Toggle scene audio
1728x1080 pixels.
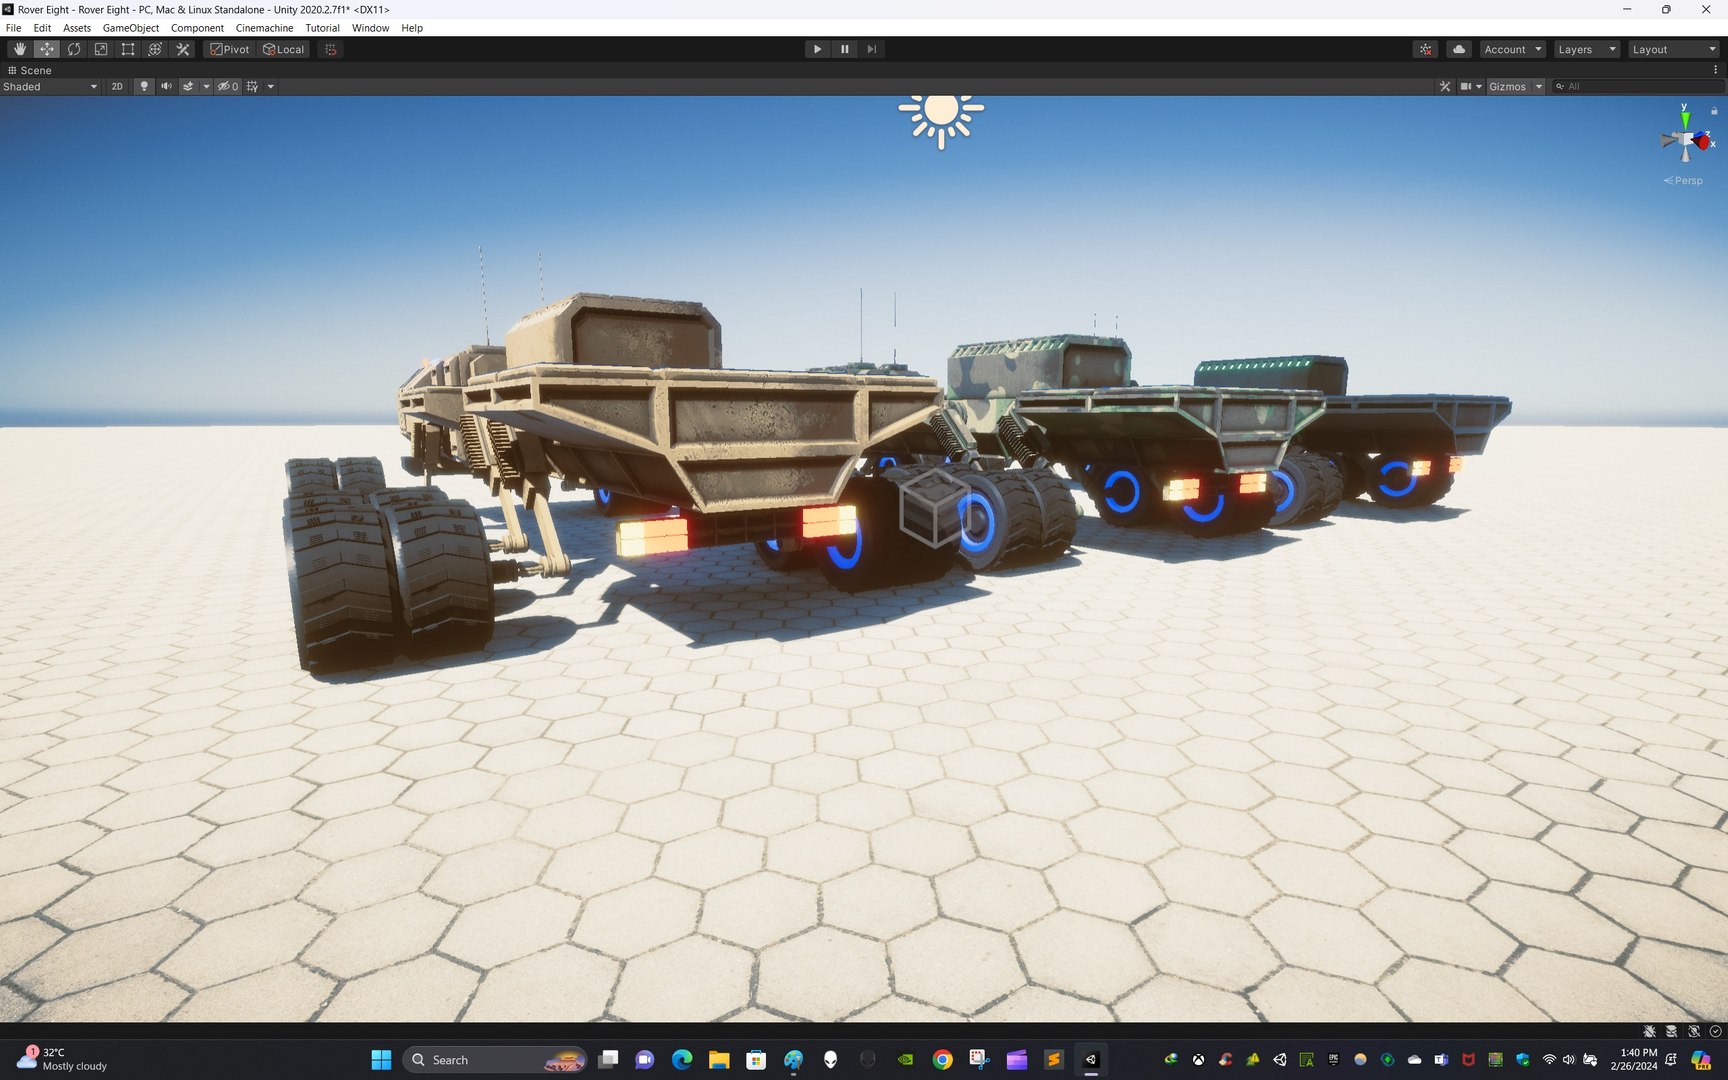pyautogui.click(x=166, y=87)
